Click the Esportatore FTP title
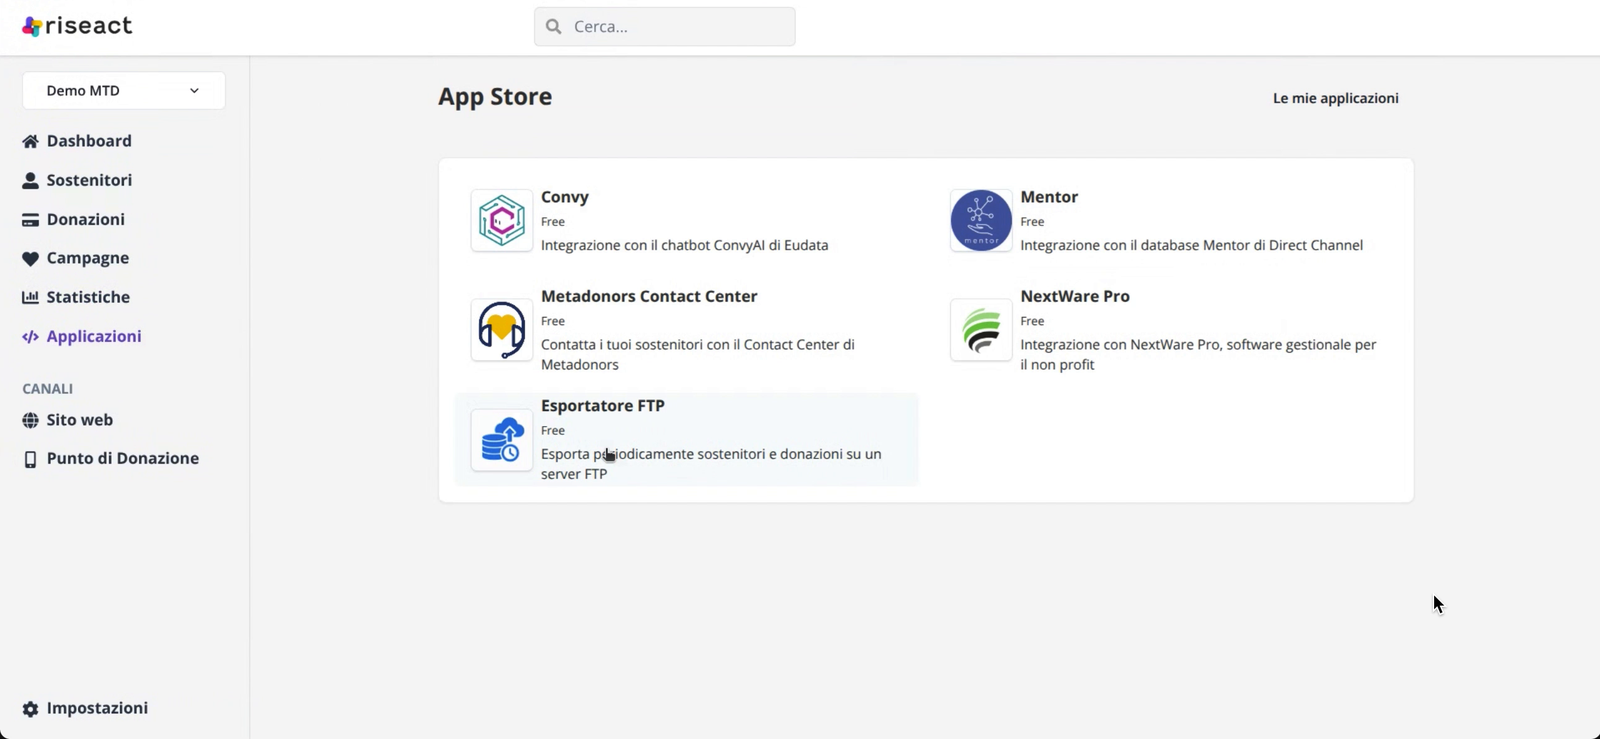Viewport: 1600px width, 739px height. [x=603, y=405]
